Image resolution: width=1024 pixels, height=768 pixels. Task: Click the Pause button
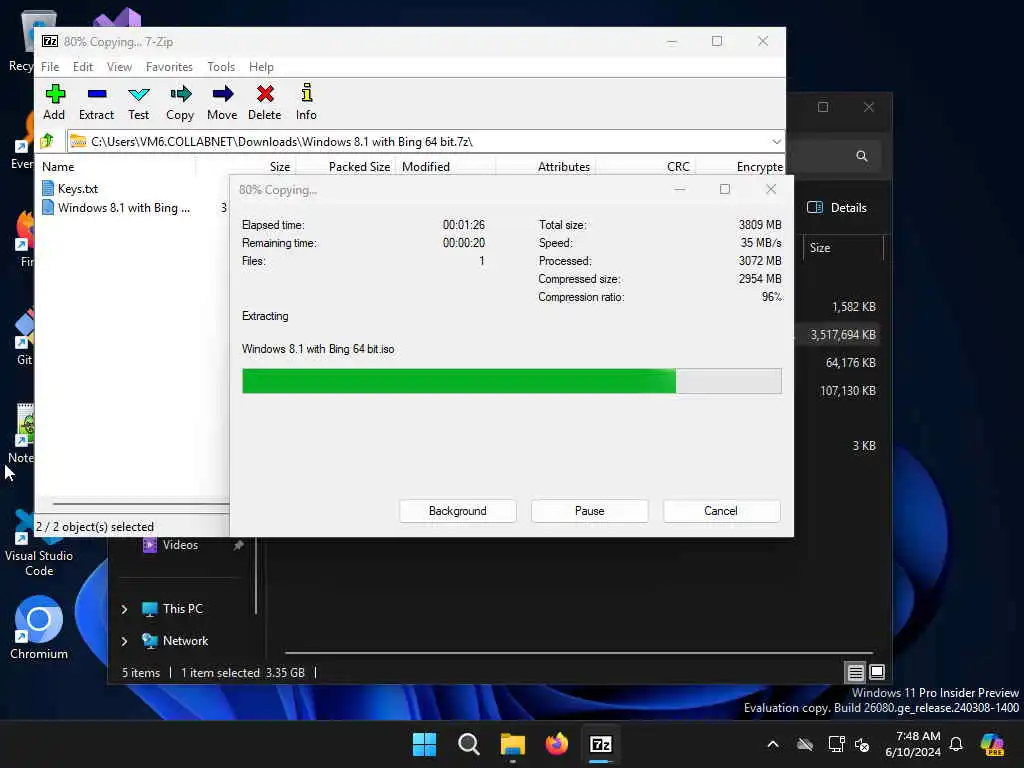[590, 511]
